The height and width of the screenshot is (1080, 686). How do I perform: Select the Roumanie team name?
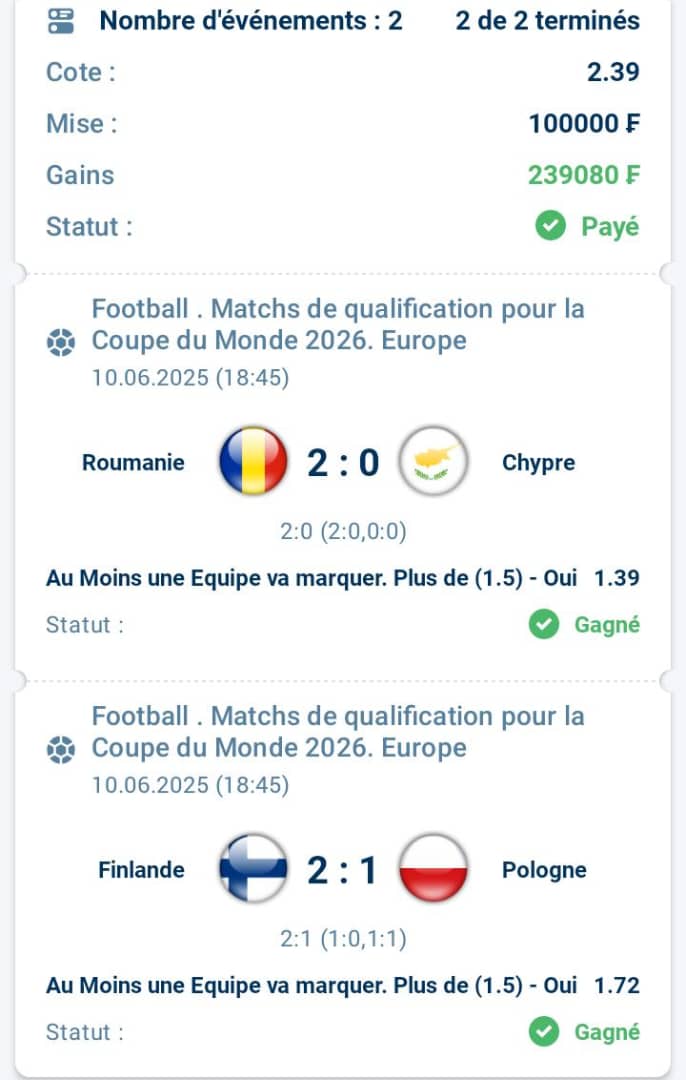(x=133, y=462)
